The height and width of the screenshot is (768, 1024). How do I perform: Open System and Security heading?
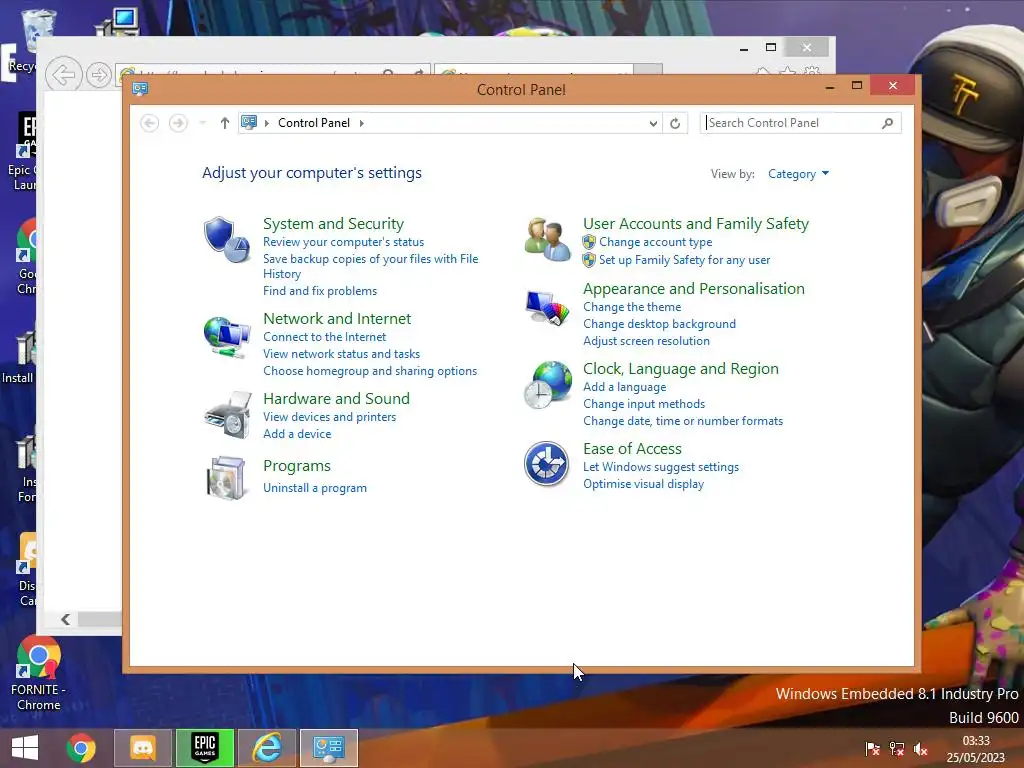[333, 223]
